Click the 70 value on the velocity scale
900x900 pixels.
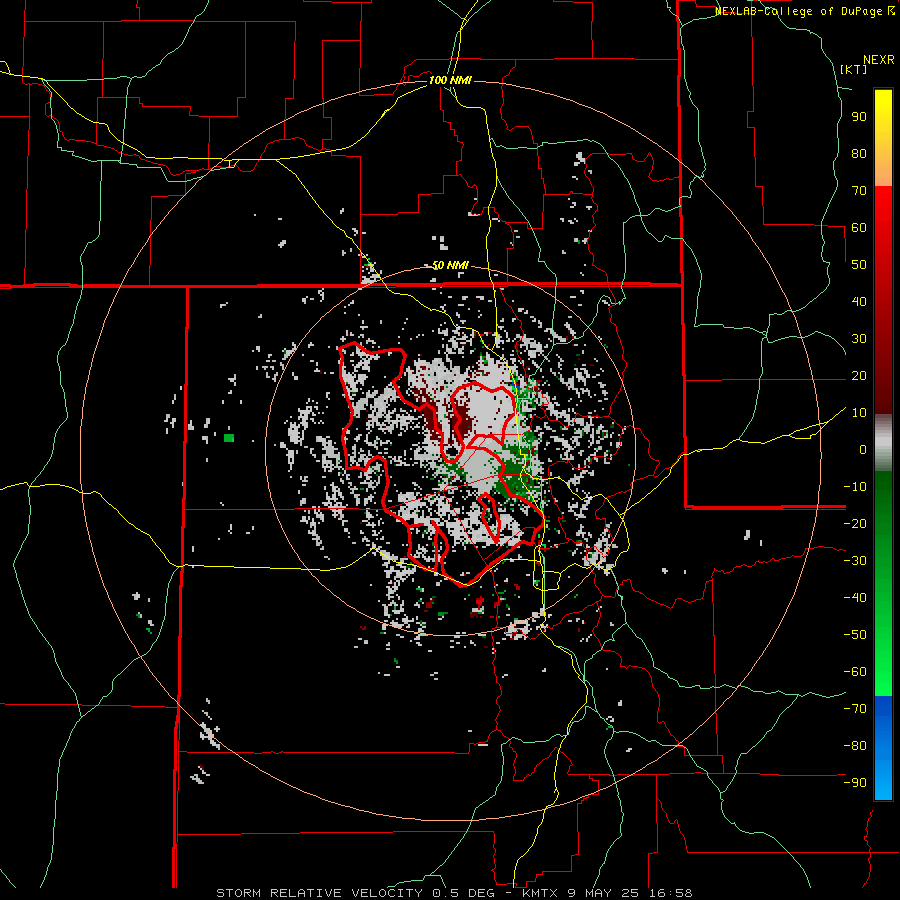point(859,191)
